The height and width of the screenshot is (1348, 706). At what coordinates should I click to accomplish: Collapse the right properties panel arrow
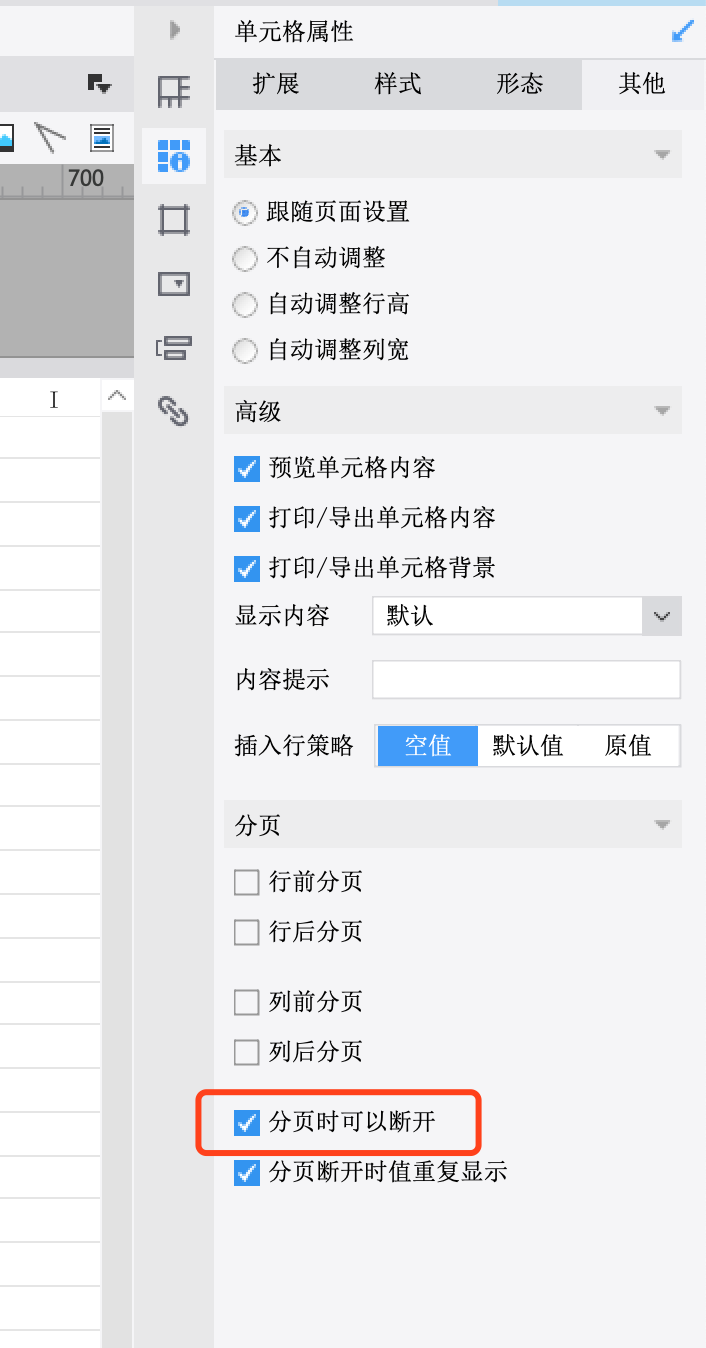(x=175, y=31)
